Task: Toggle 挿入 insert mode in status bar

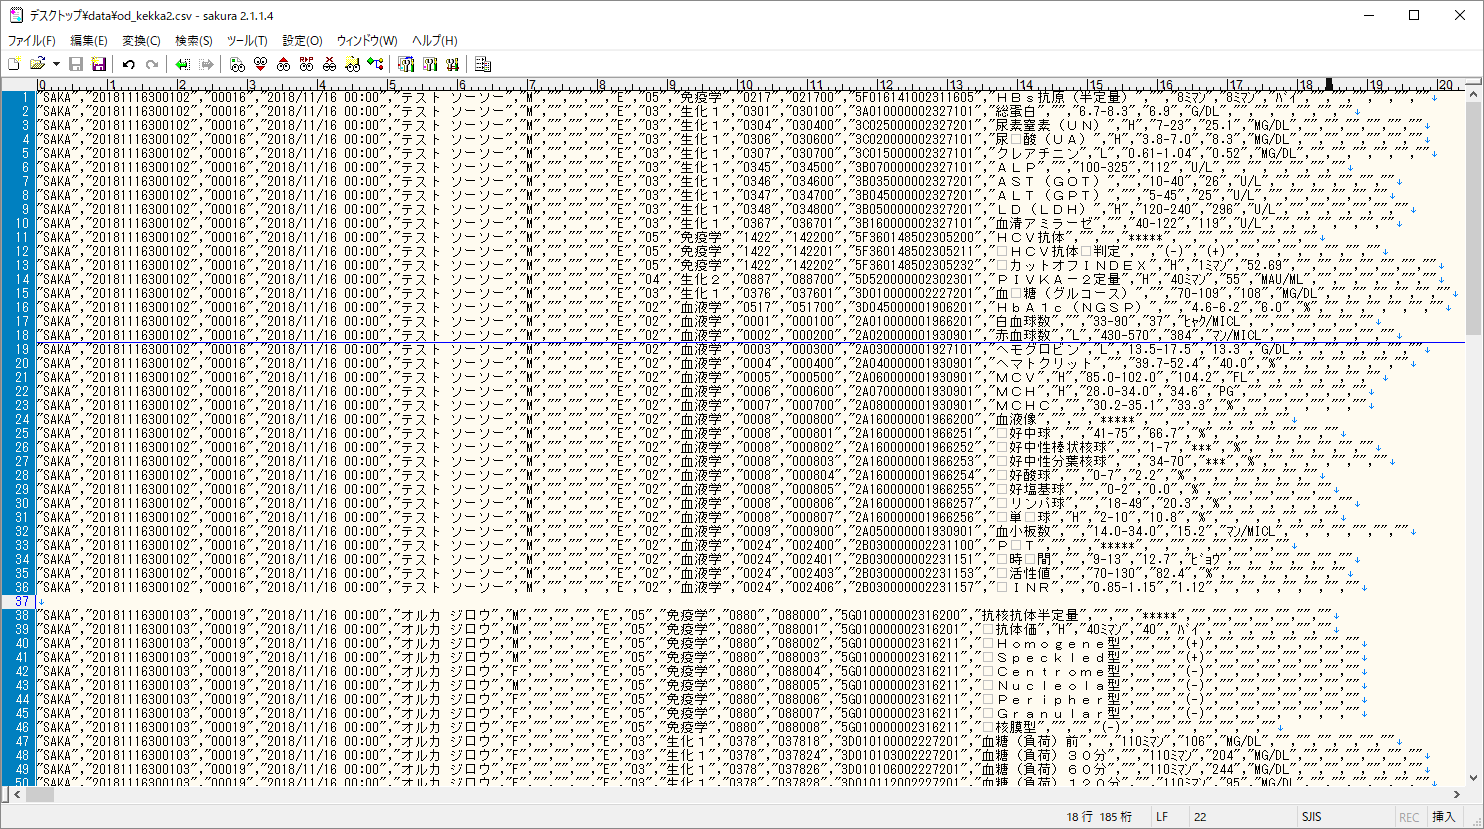Action: pyautogui.click(x=1443, y=817)
